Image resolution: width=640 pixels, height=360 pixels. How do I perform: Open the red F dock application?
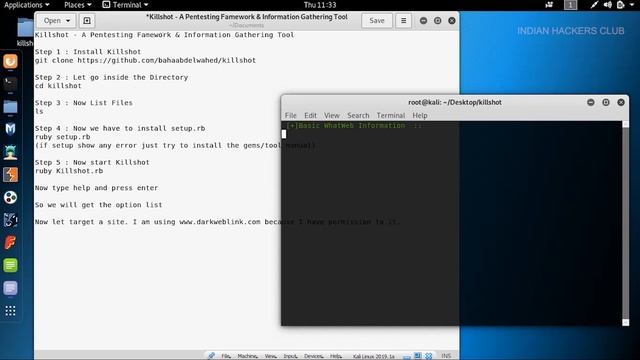point(10,243)
